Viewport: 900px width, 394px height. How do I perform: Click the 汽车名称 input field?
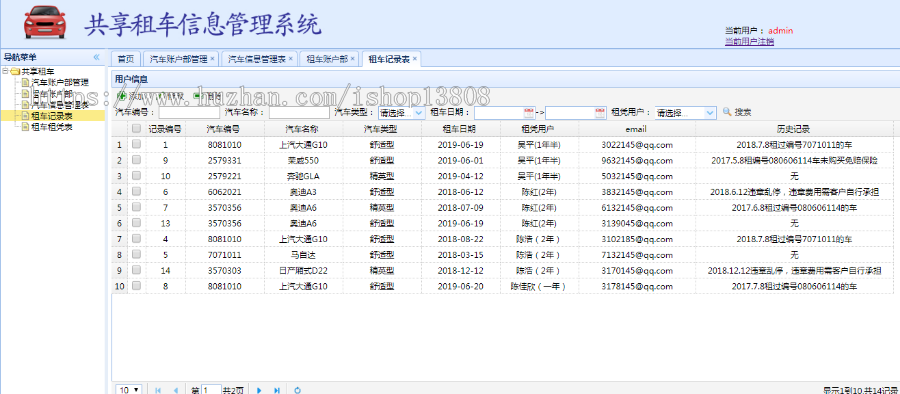tap(299, 113)
